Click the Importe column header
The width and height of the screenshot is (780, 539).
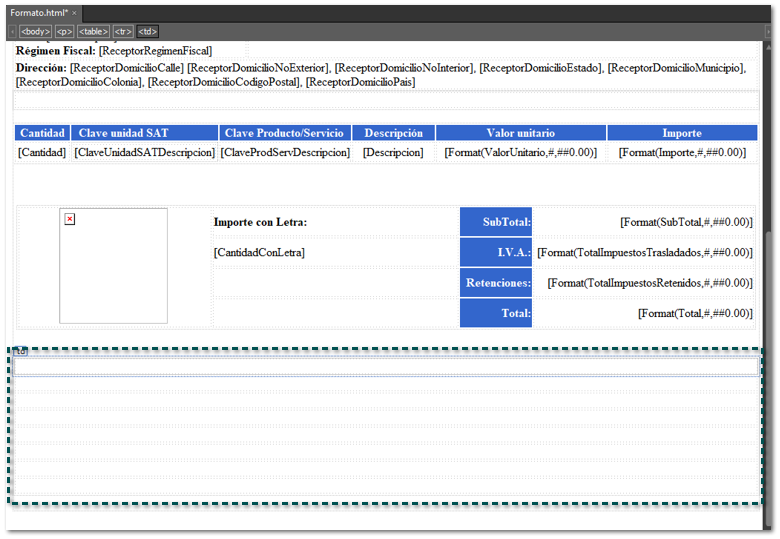[x=682, y=133]
